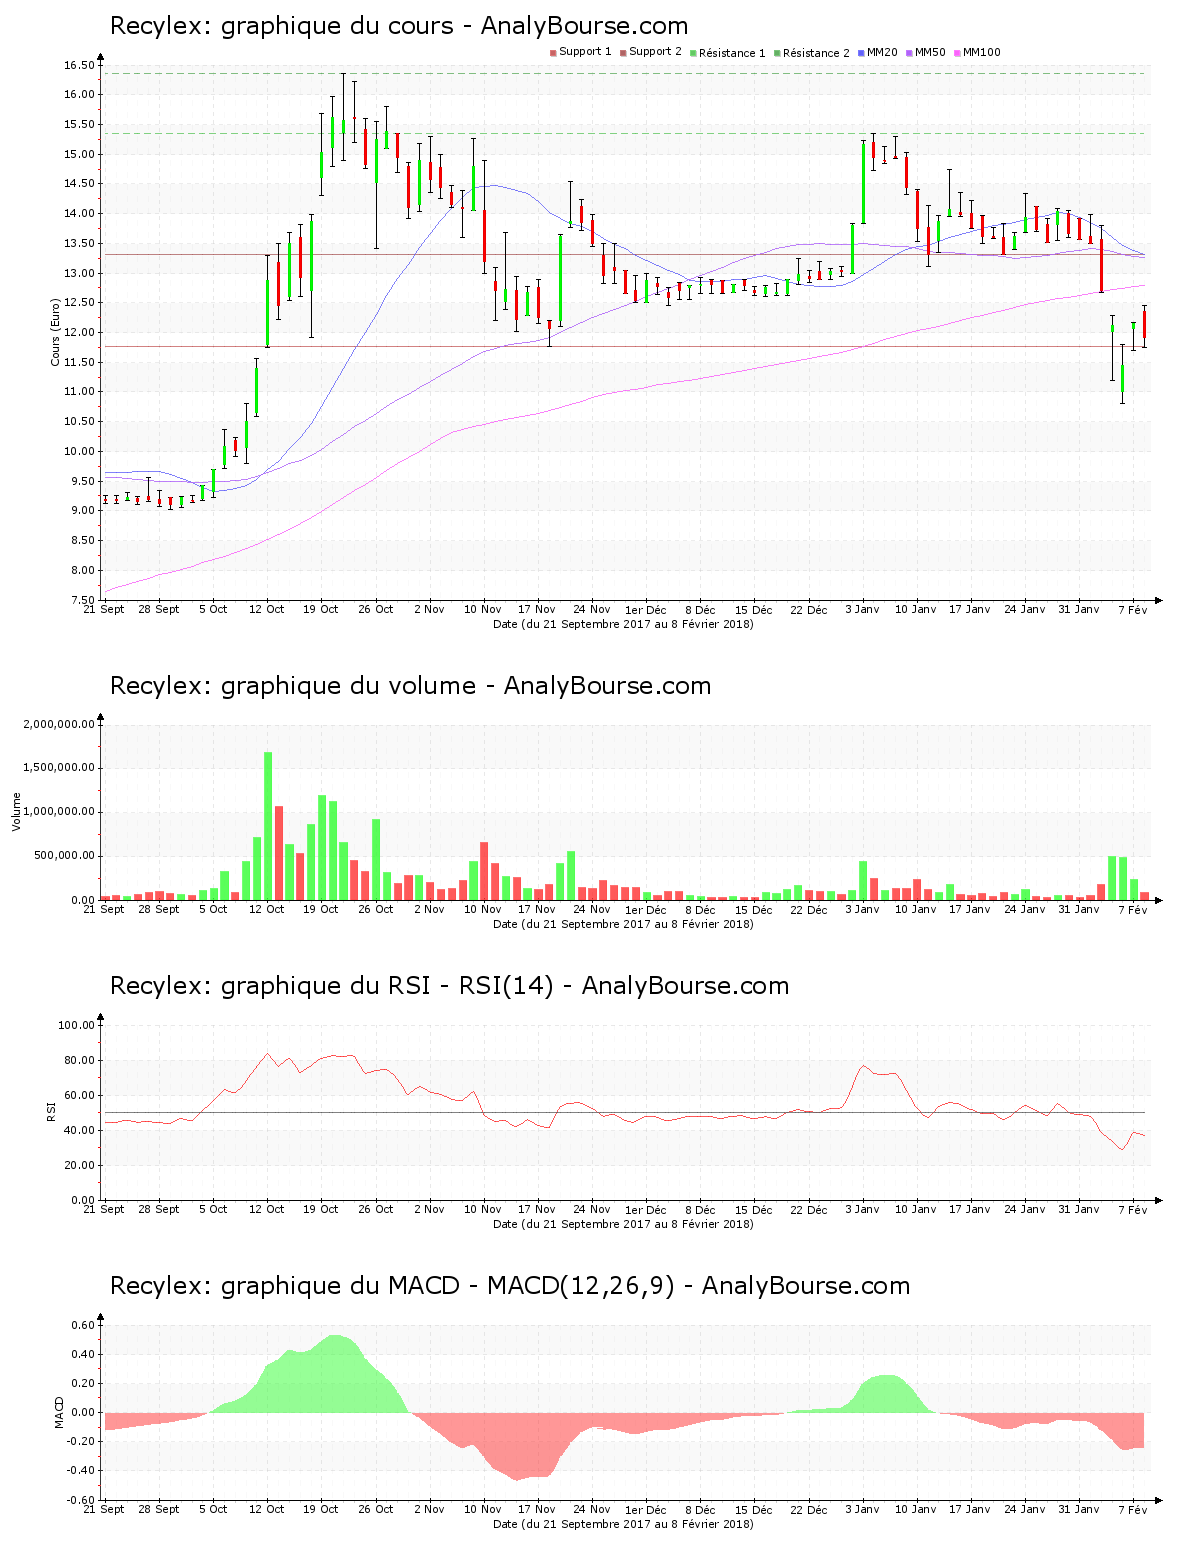
Task: Click the tall green candlestick at 3 Janv
Action: tap(863, 183)
